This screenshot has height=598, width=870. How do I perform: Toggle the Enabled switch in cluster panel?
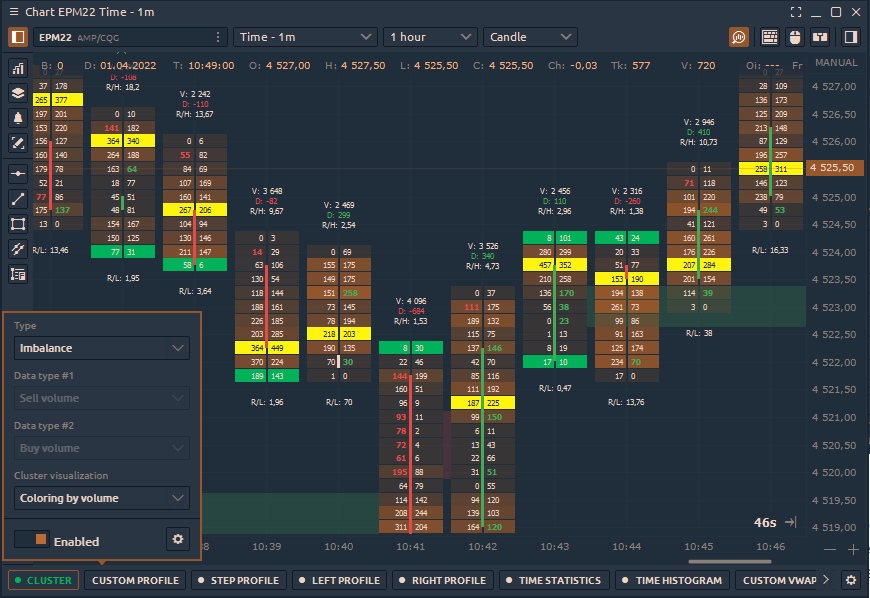(x=32, y=540)
